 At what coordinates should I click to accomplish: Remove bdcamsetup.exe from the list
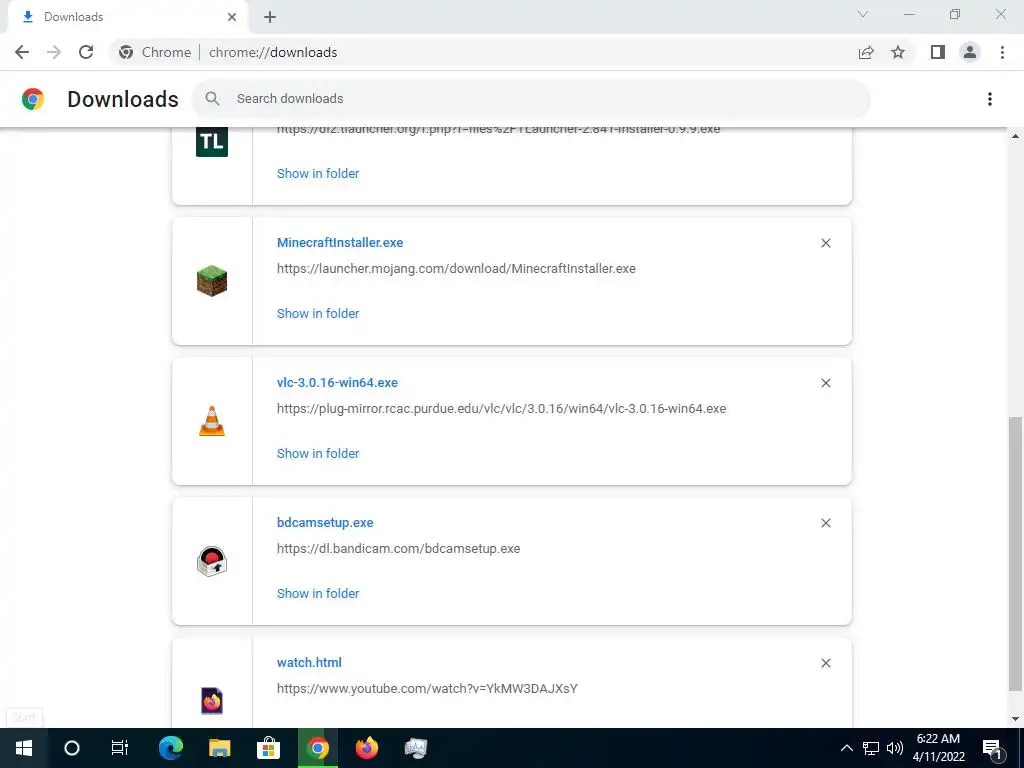point(825,523)
